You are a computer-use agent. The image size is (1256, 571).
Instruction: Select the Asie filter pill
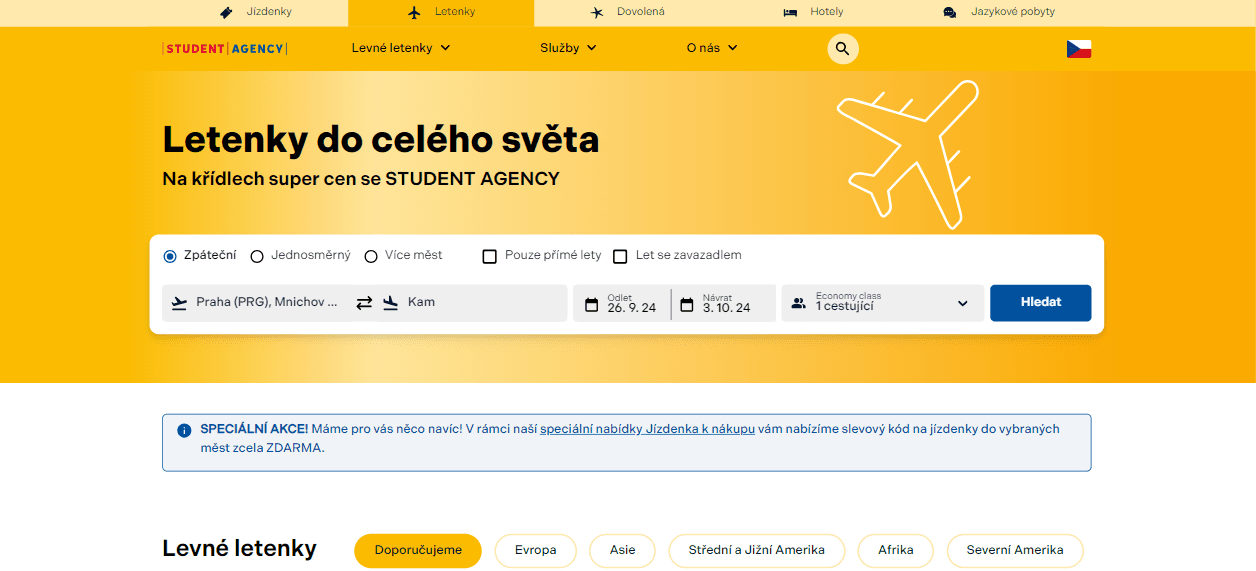pyautogui.click(x=622, y=550)
